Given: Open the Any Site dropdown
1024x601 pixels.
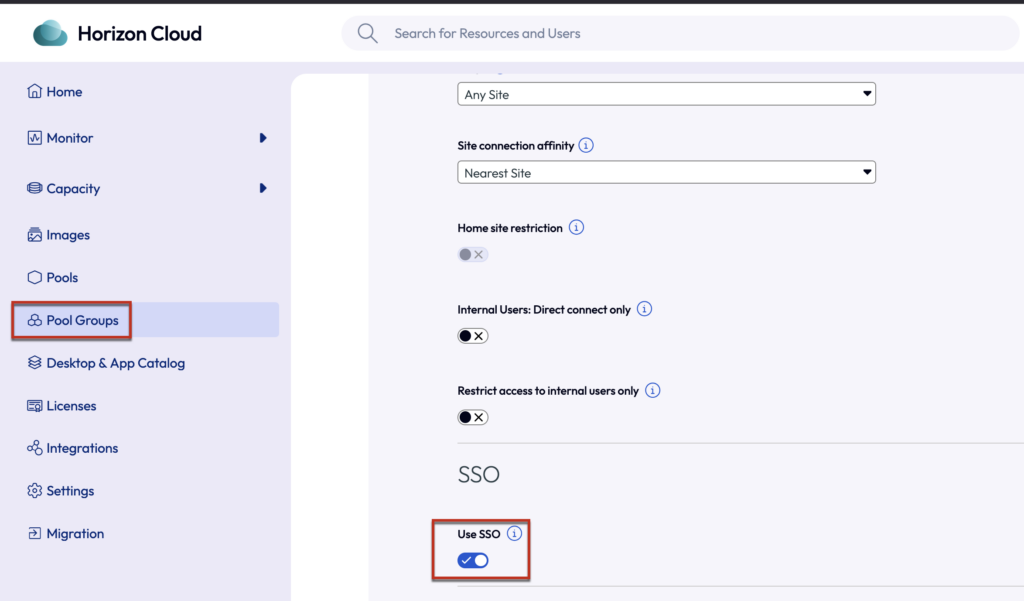Looking at the screenshot, I should click(666, 95).
